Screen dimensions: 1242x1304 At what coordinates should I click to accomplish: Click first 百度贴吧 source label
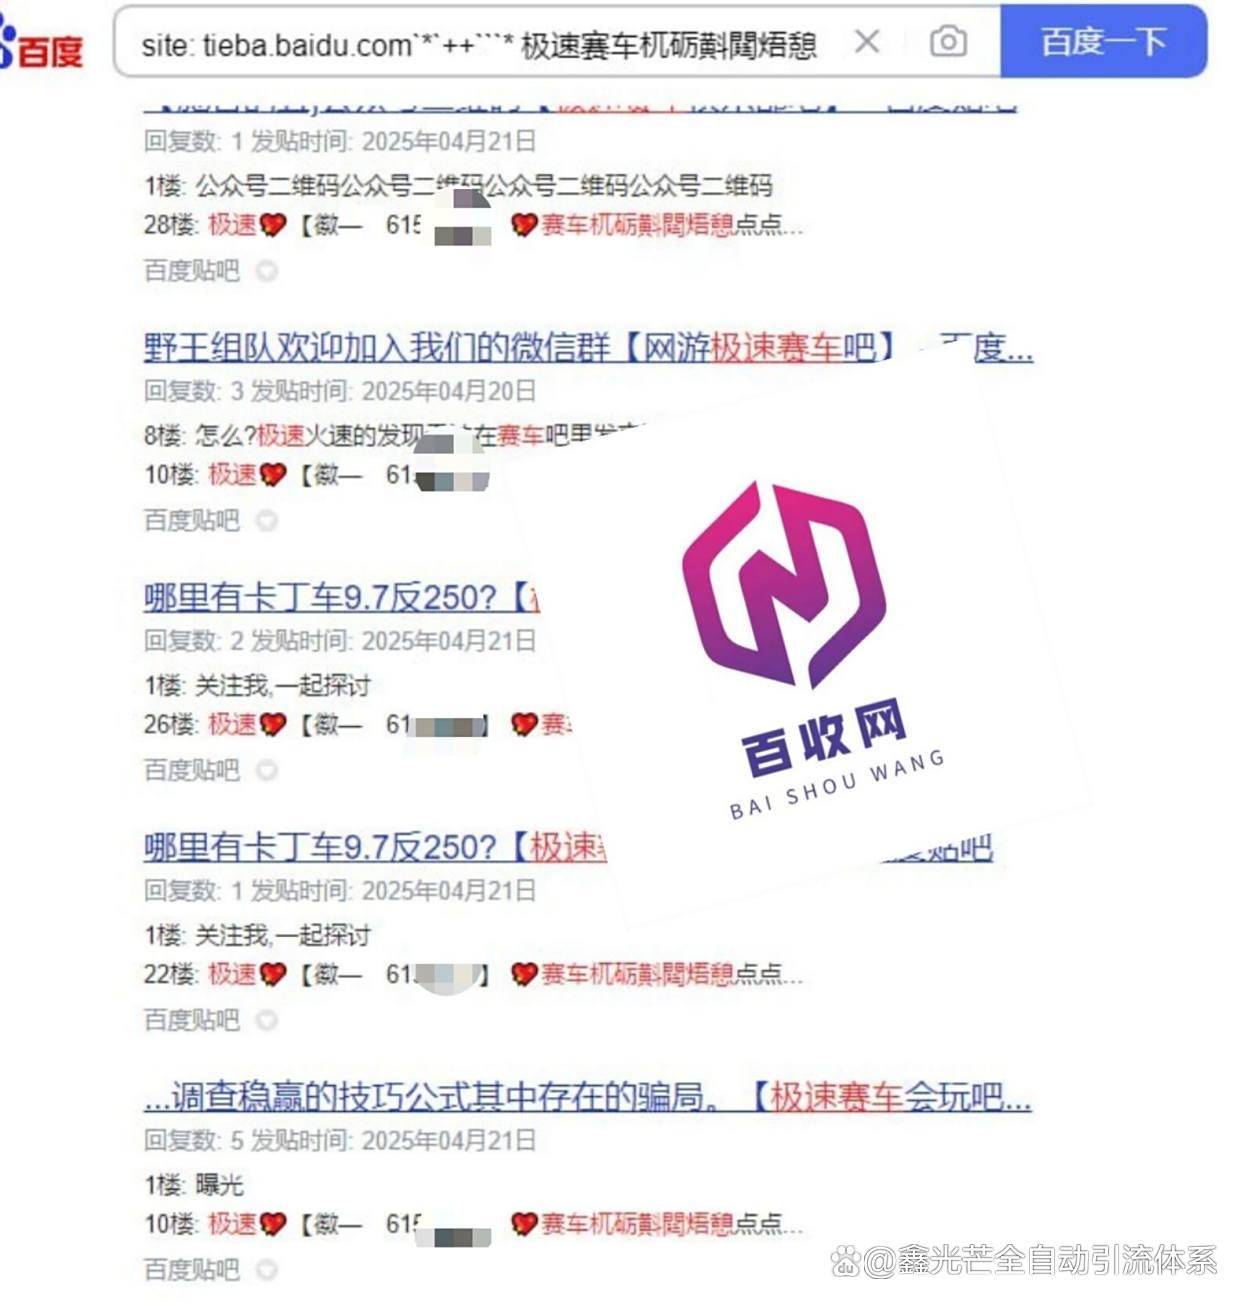[192, 271]
